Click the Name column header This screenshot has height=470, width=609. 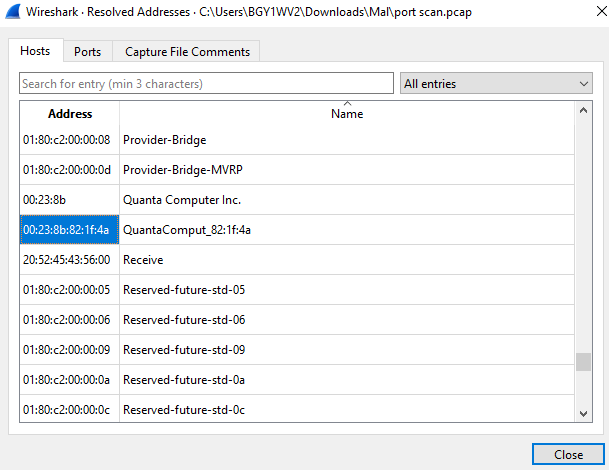point(347,113)
